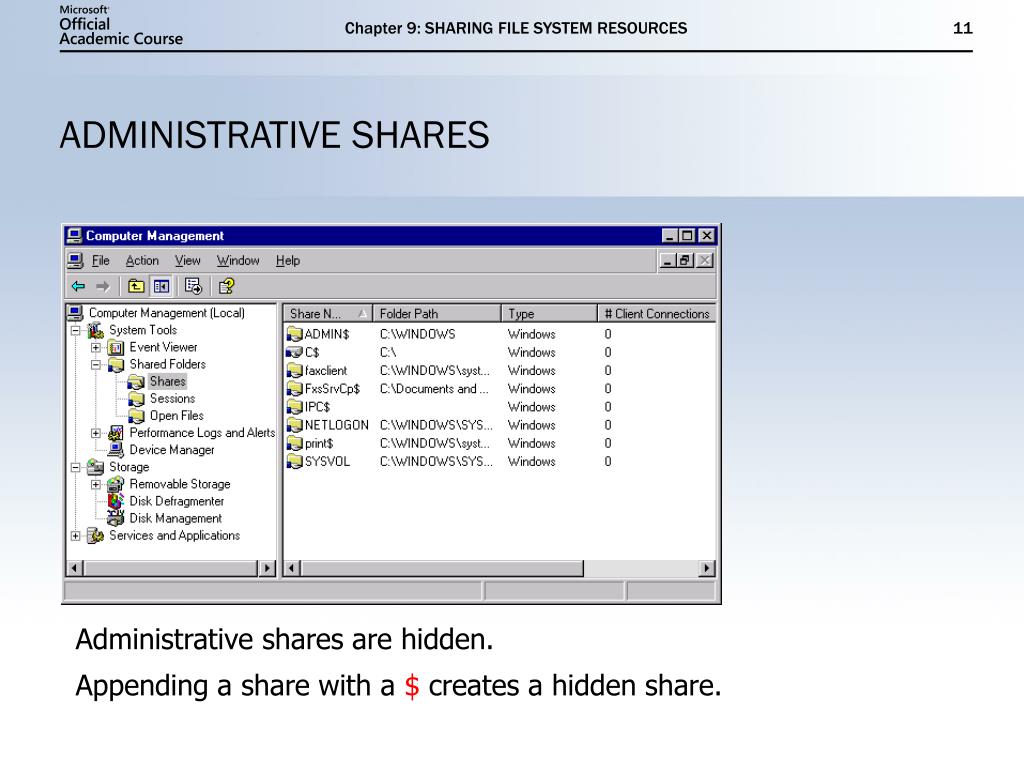The height and width of the screenshot is (768, 1024).
Task: Open the Help menu
Action: [x=287, y=261]
